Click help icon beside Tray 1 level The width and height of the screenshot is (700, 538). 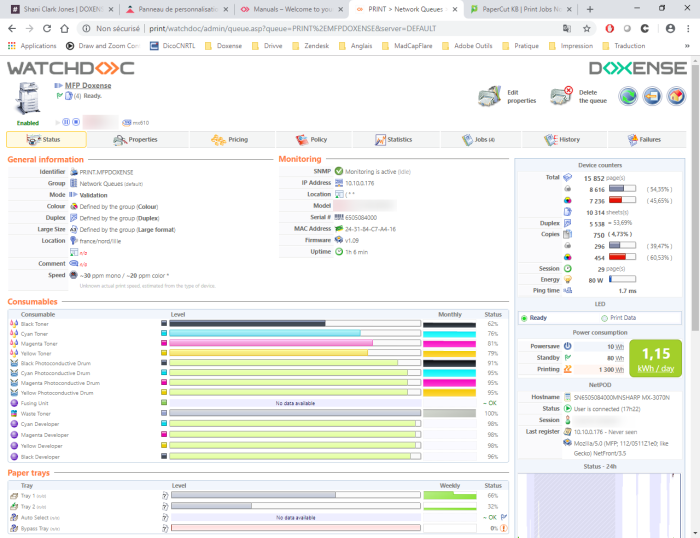pyautogui.click(x=164, y=495)
